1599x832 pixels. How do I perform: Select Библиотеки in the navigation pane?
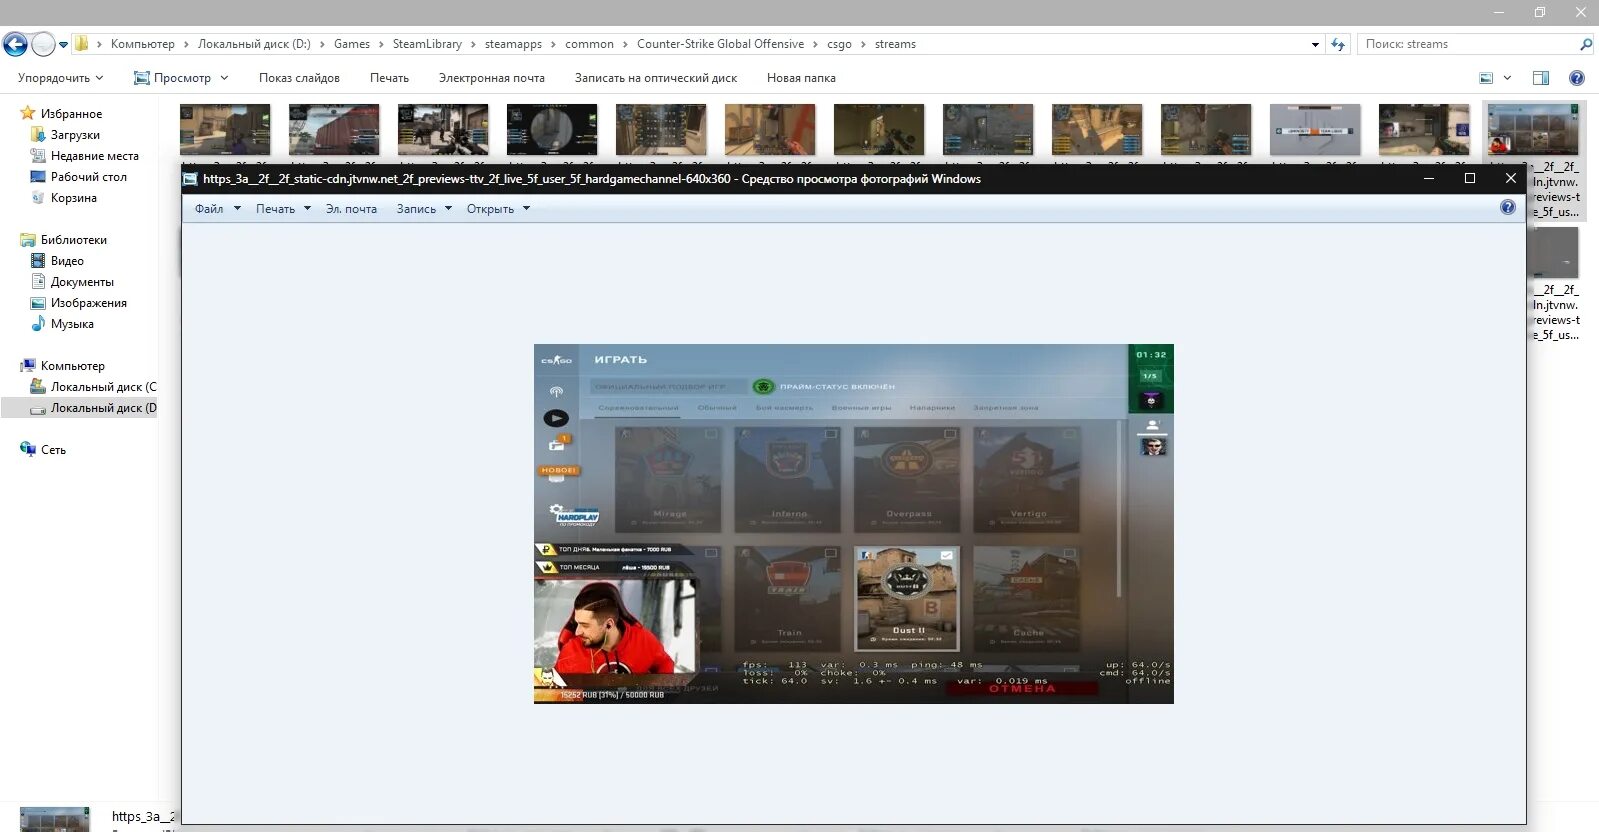pos(73,240)
